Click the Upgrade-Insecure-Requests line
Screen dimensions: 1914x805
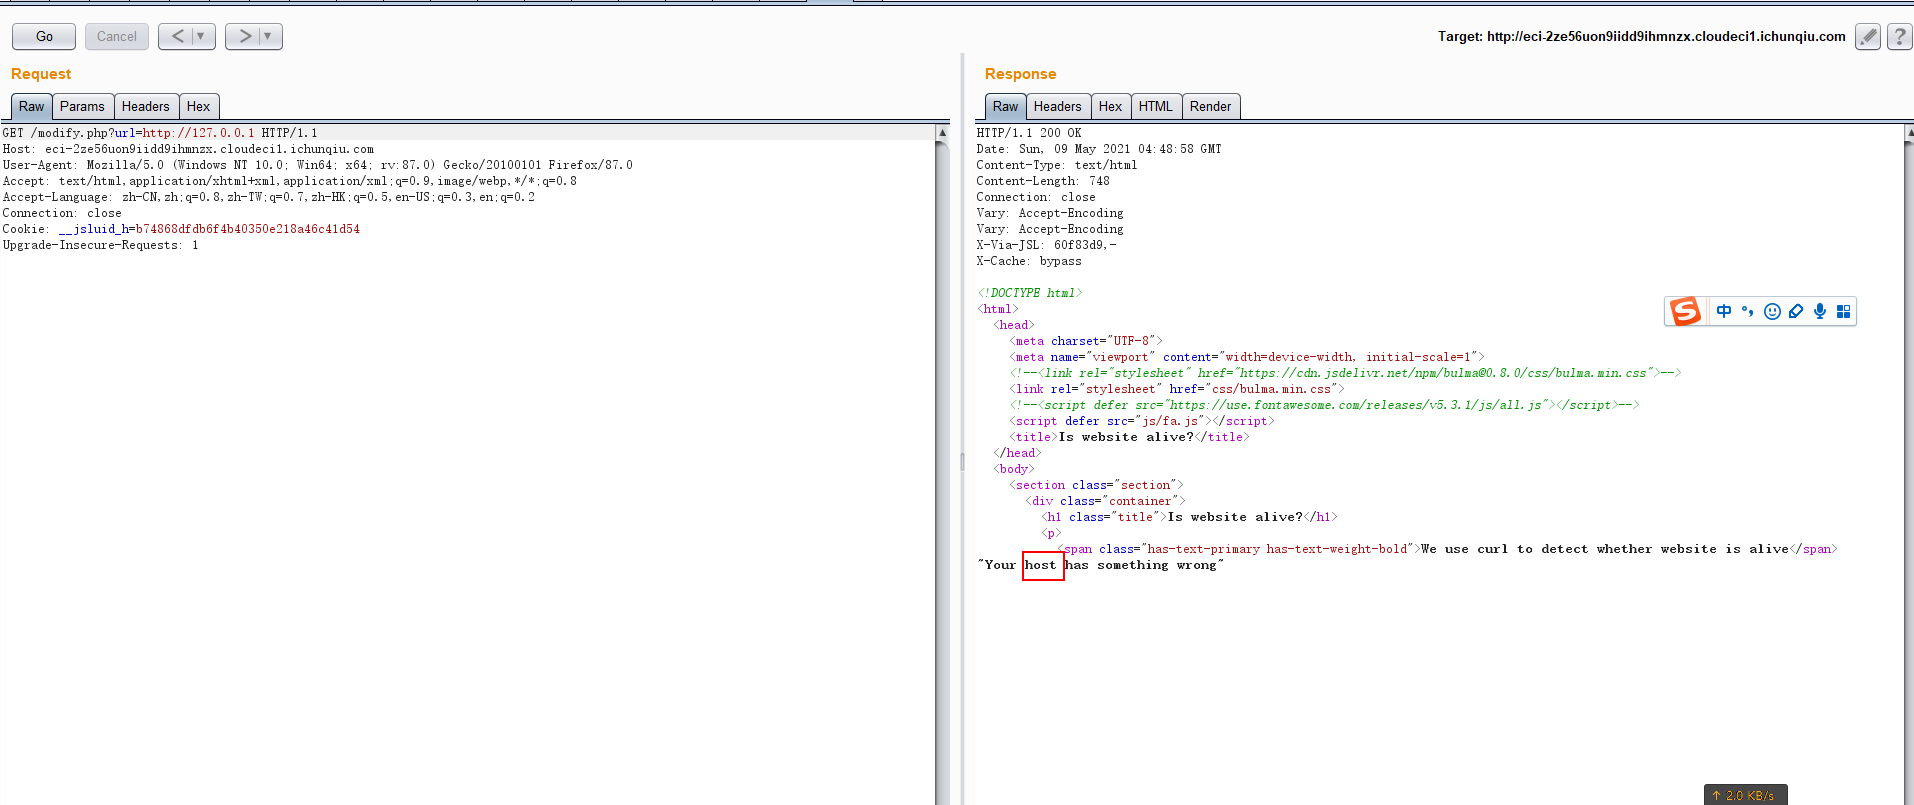(100, 245)
